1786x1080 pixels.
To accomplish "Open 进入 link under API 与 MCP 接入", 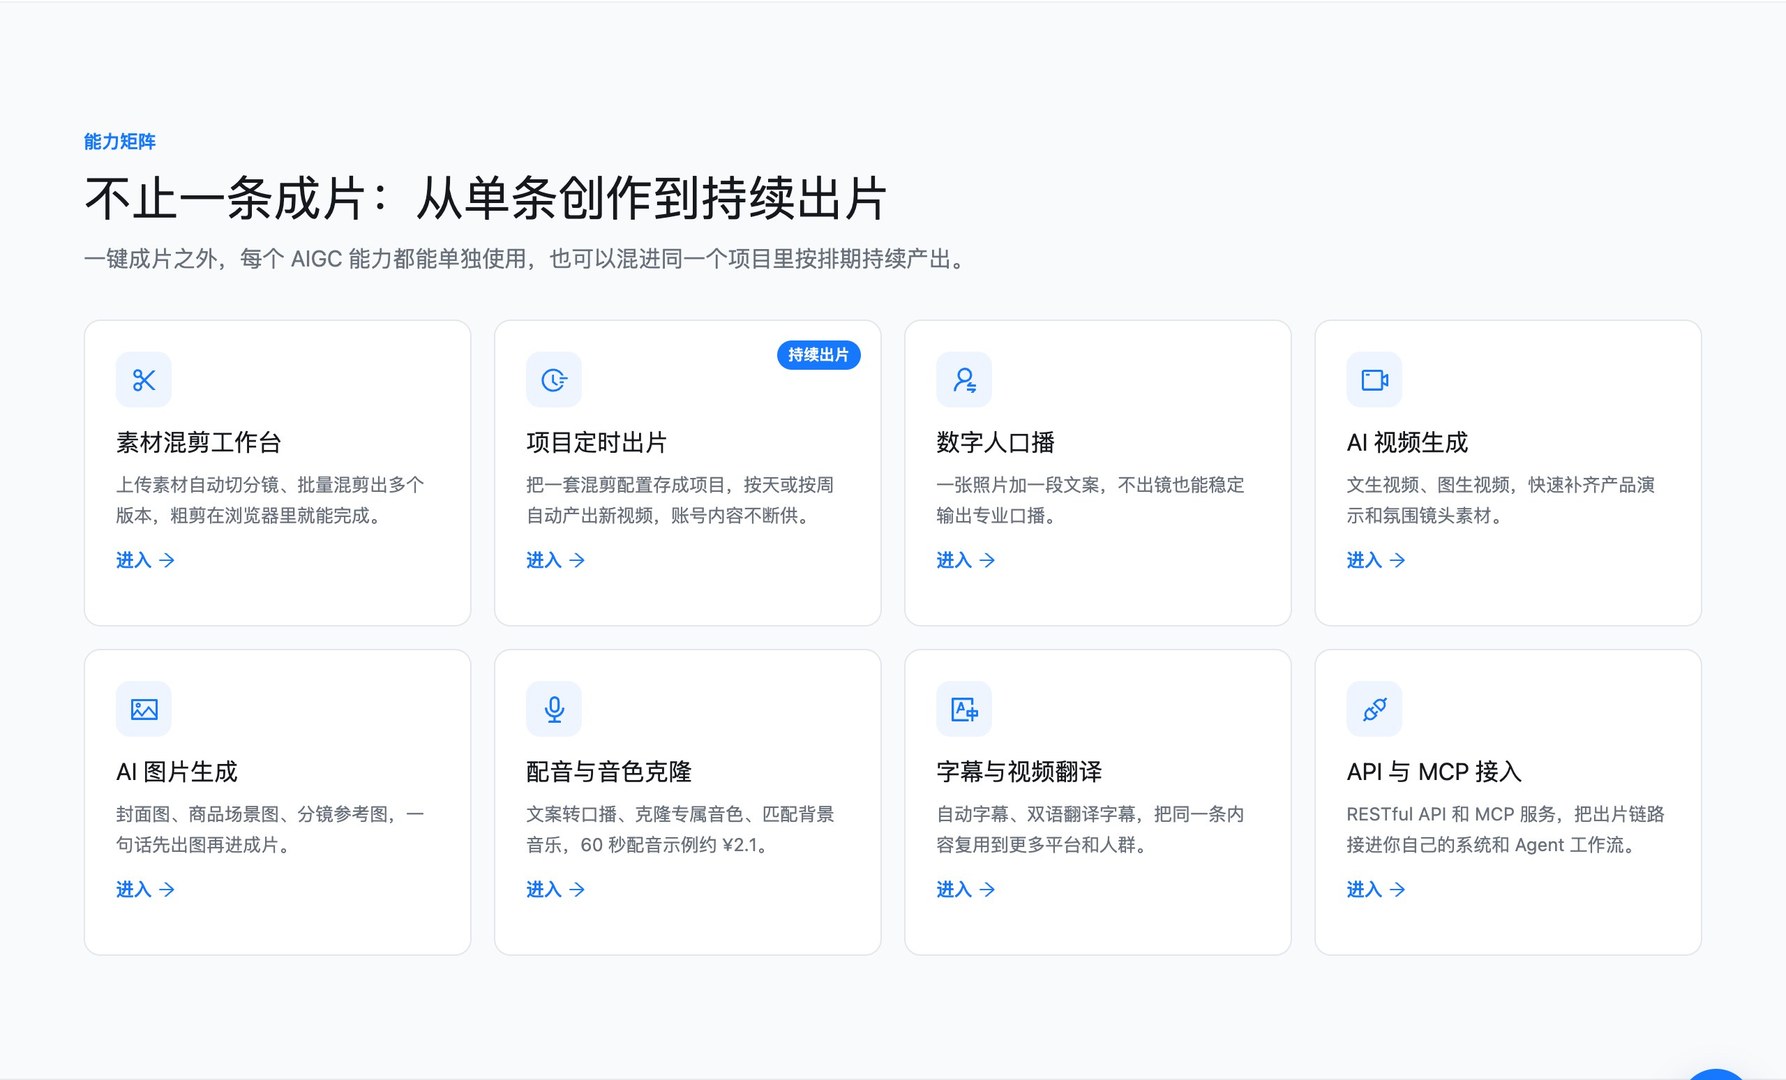I will click(1376, 889).
